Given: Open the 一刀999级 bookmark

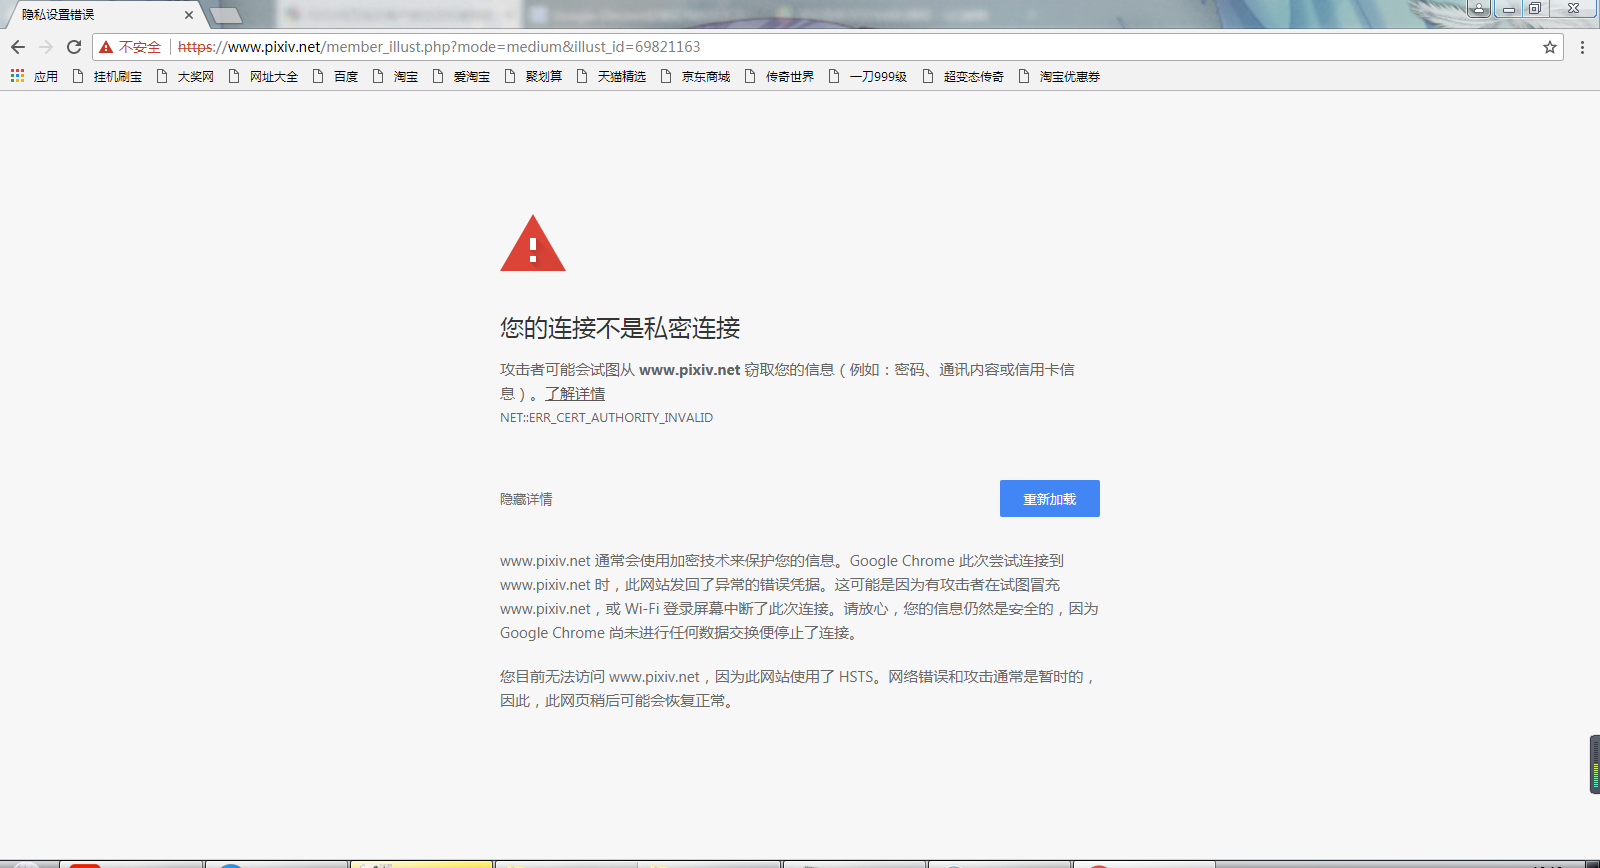Looking at the screenshot, I should pos(867,76).
